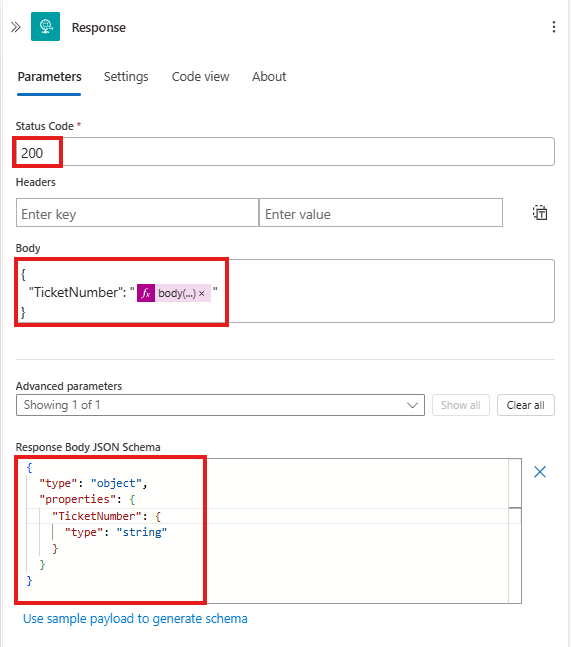Collapse the panel using the double chevron
This screenshot has height=647, width=571.
tap(15, 27)
